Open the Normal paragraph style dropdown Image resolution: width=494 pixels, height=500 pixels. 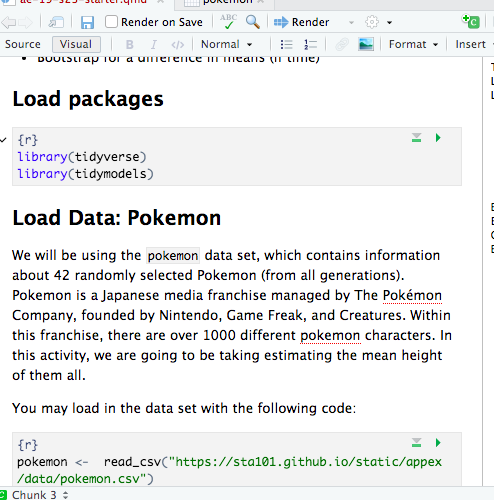pyautogui.click(x=226, y=44)
